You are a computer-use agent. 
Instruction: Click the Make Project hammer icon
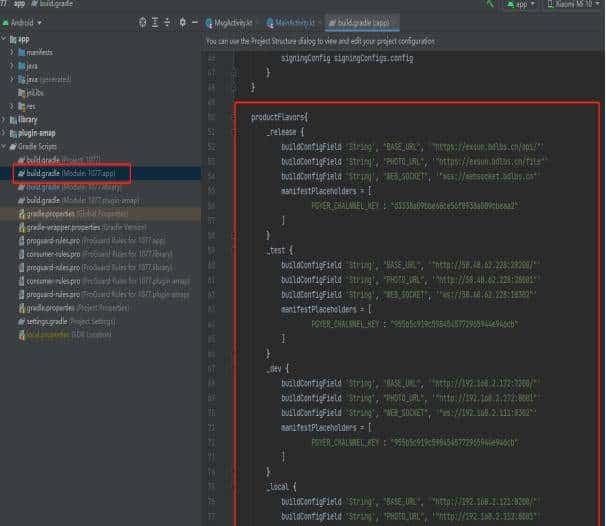490,5
